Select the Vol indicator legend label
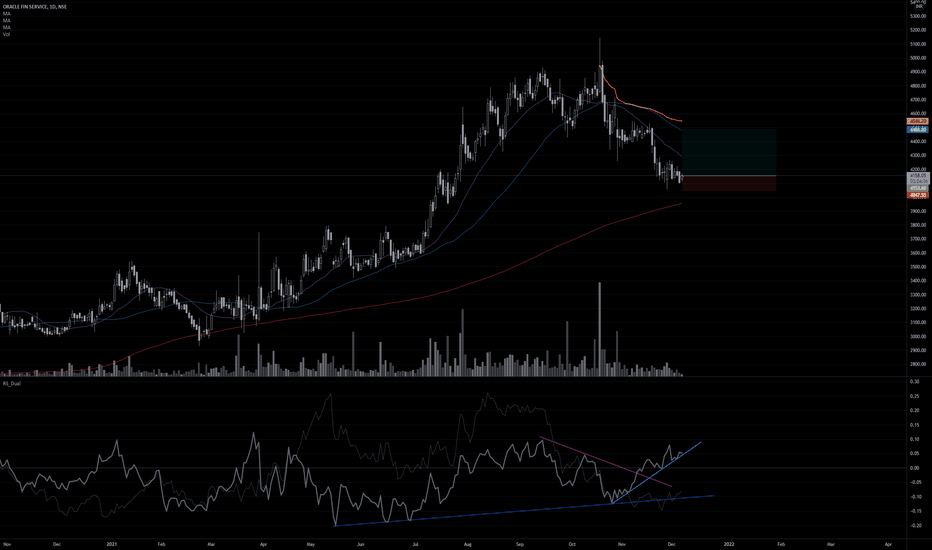The height and width of the screenshot is (550, 932). tap(7, 34)
